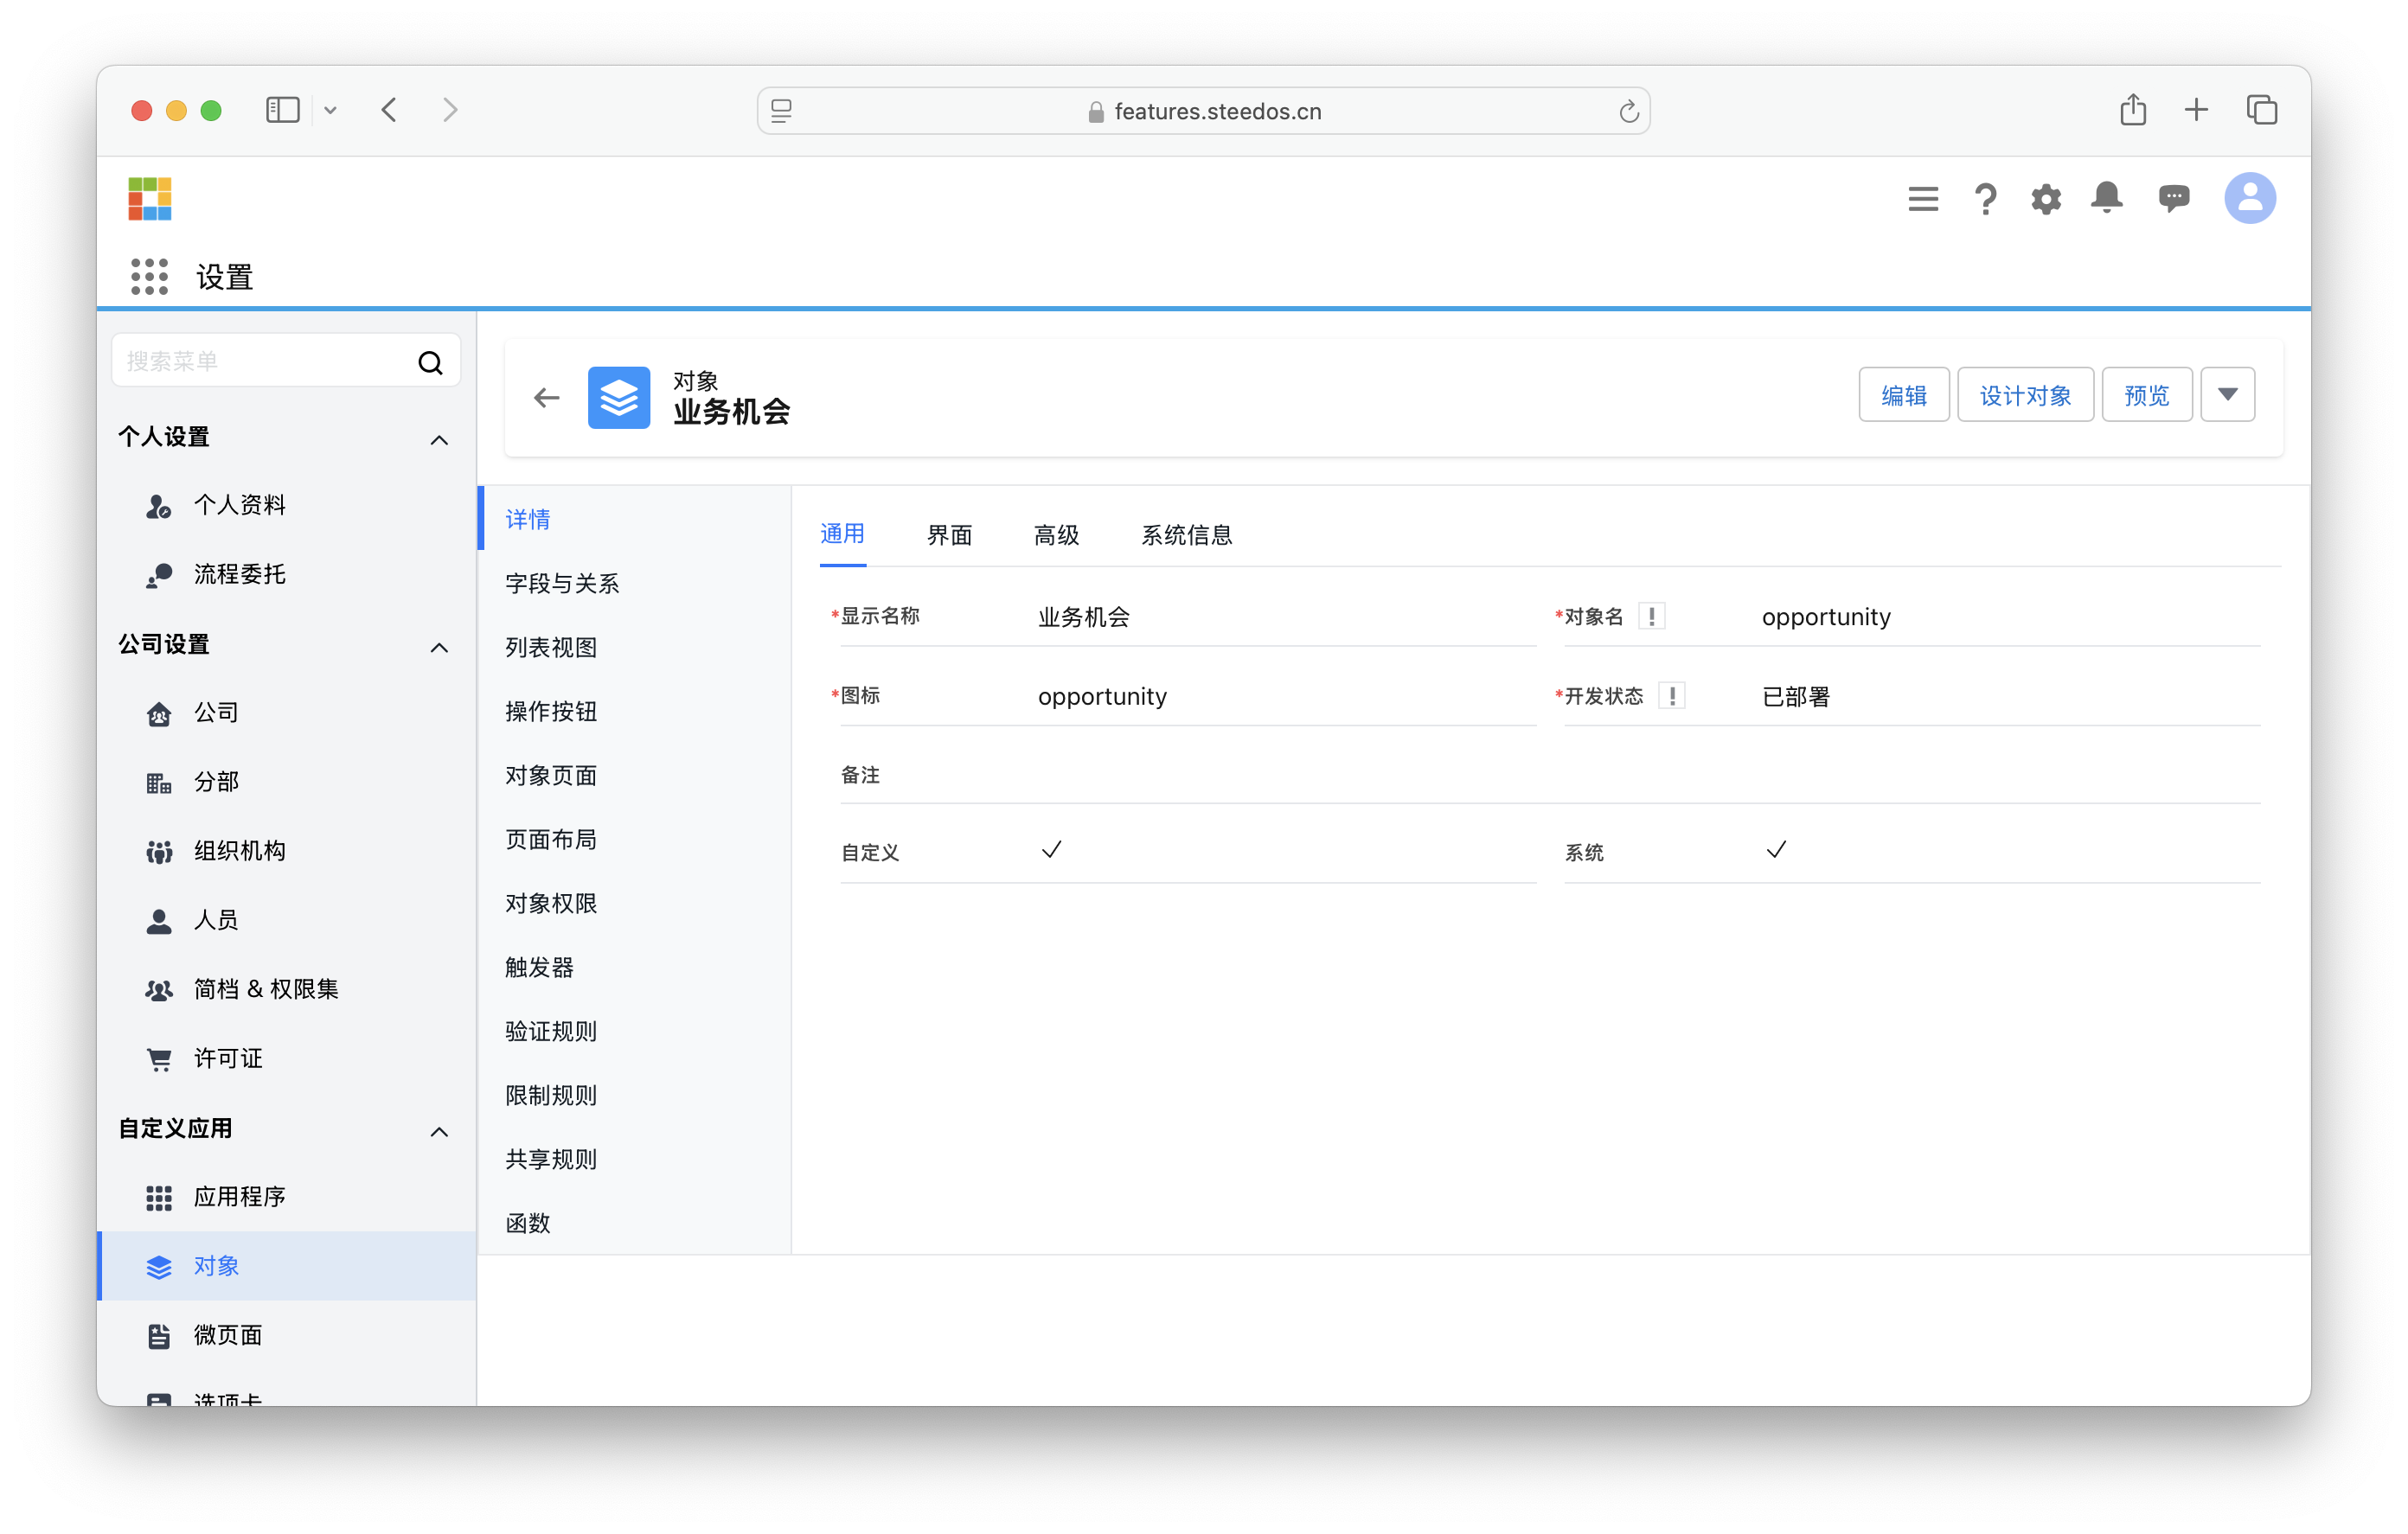Click the 许可证 cart icon

(159, 1059)
